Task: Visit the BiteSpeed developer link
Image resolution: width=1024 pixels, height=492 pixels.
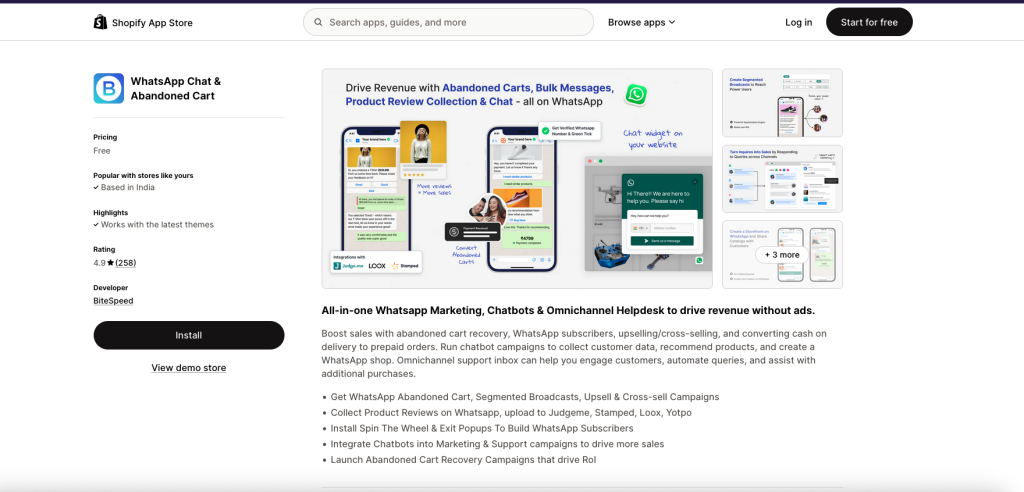Action: click(113, 300)
